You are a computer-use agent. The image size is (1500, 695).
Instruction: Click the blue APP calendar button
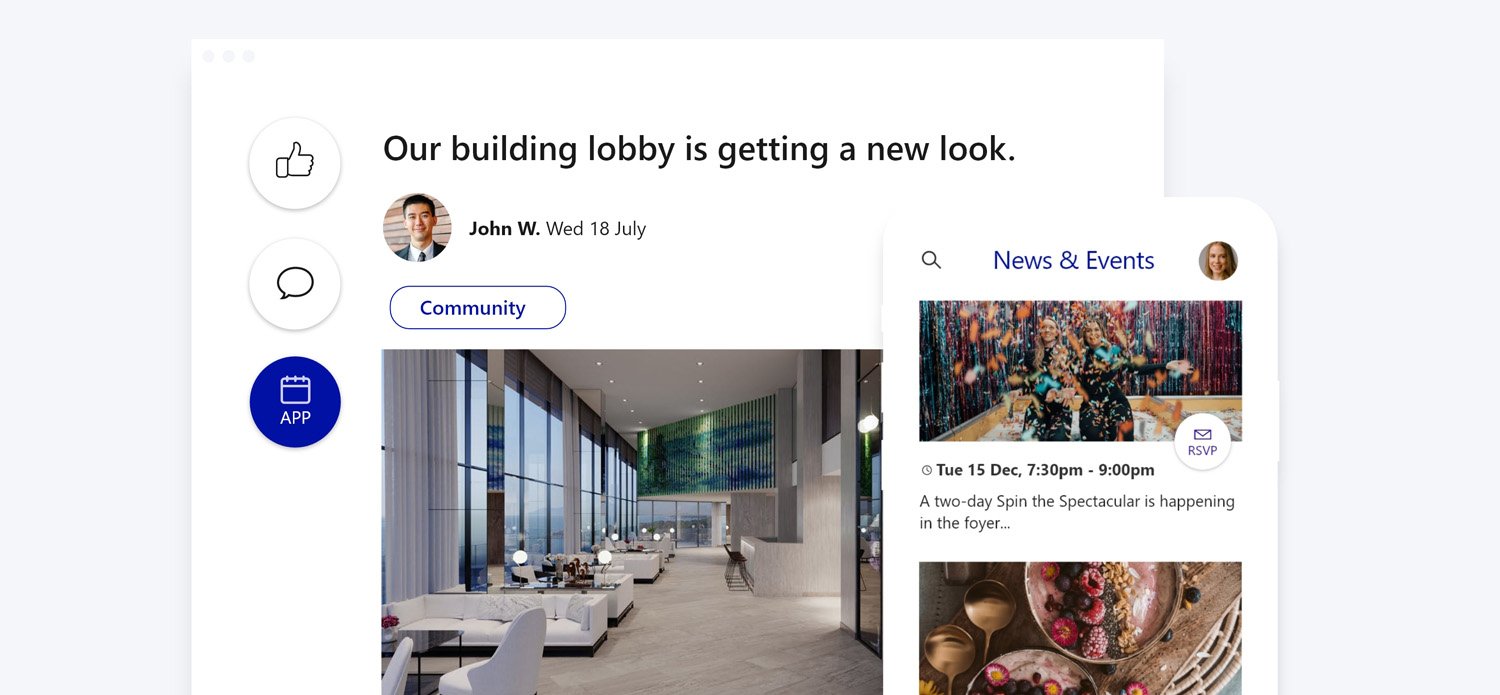(295, 402)
